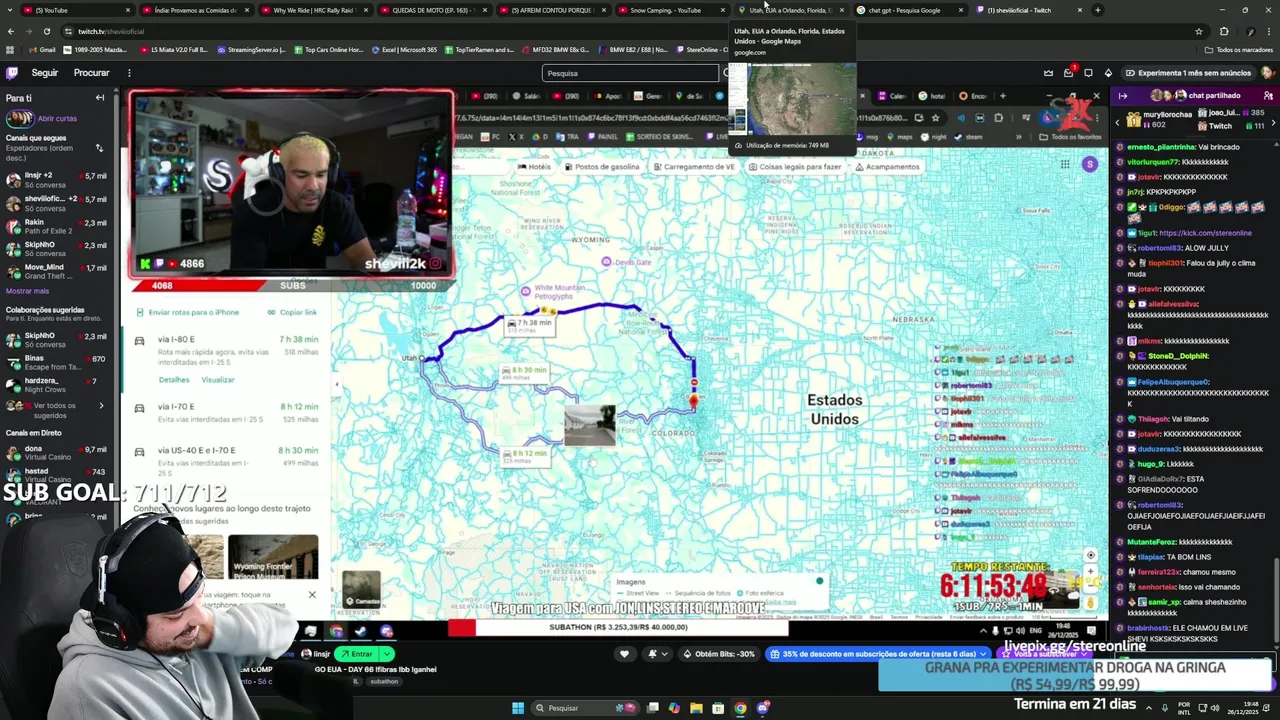Open the Camadas map layers thumbnail
1280x720 pixels.
[361, 589]
